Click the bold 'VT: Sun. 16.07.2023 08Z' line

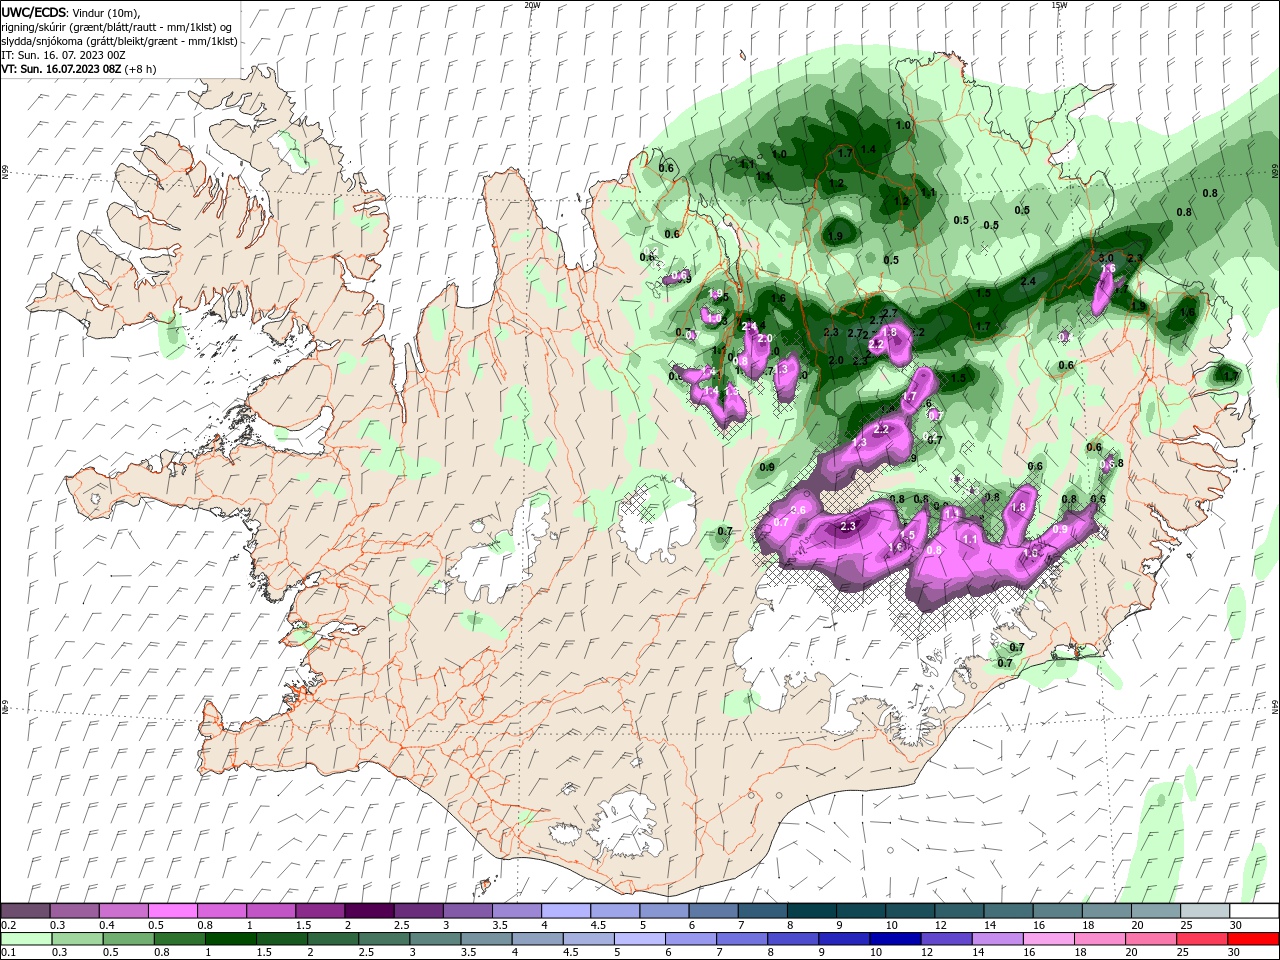click(61, 69)
